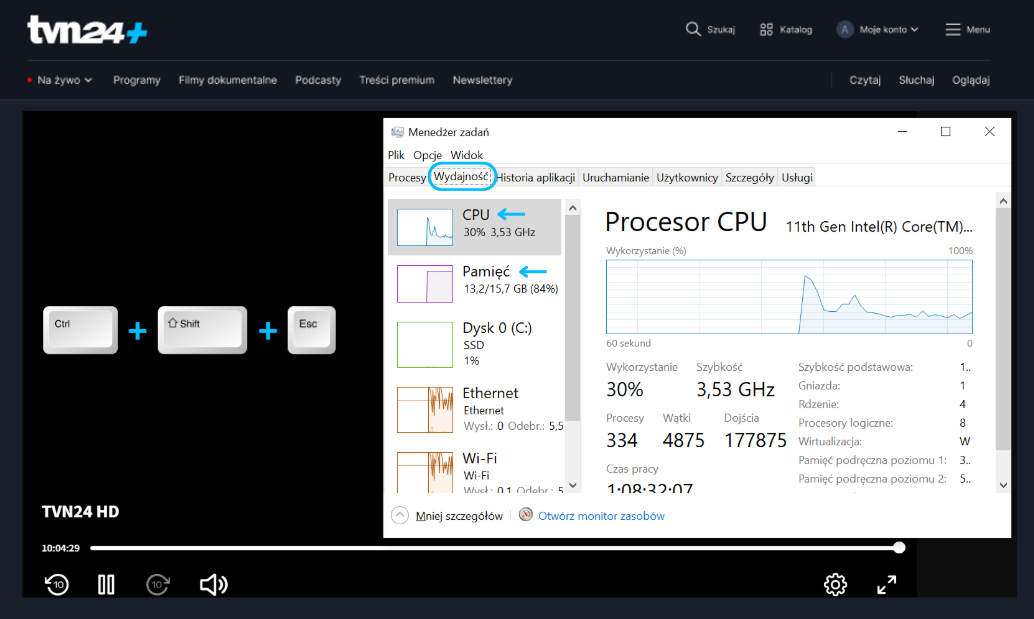1034x619 pixels.
Task: Open Plik menu in Task Manager
Action: click(x=396, y=155)
